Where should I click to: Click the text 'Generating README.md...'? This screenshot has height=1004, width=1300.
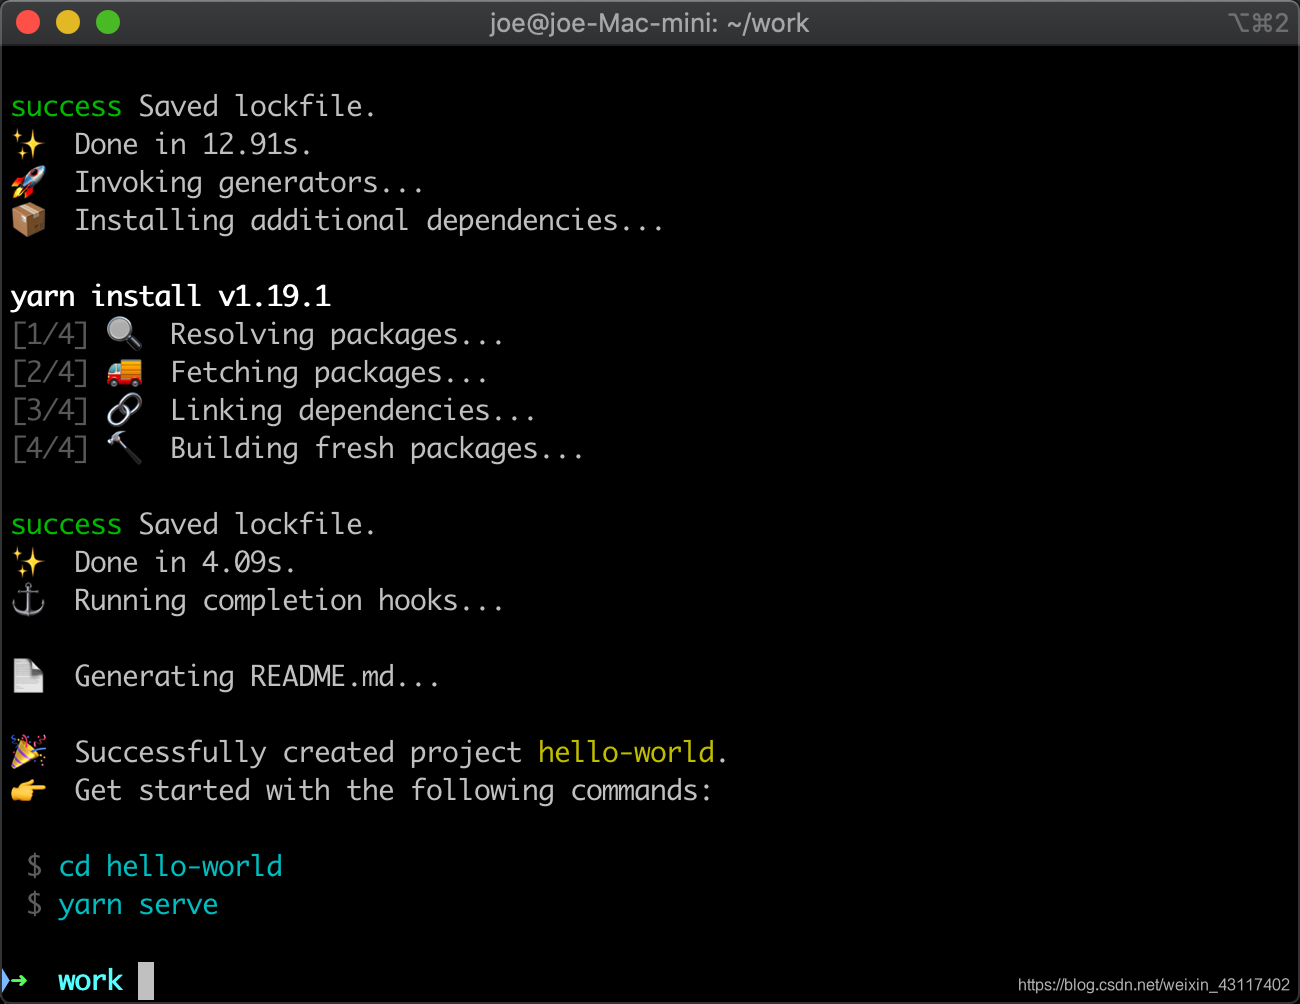tap(257, 676)
